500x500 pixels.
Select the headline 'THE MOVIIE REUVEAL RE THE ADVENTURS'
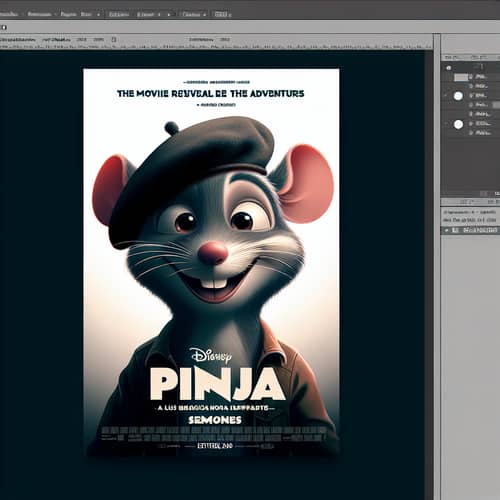tap(211, 94)
